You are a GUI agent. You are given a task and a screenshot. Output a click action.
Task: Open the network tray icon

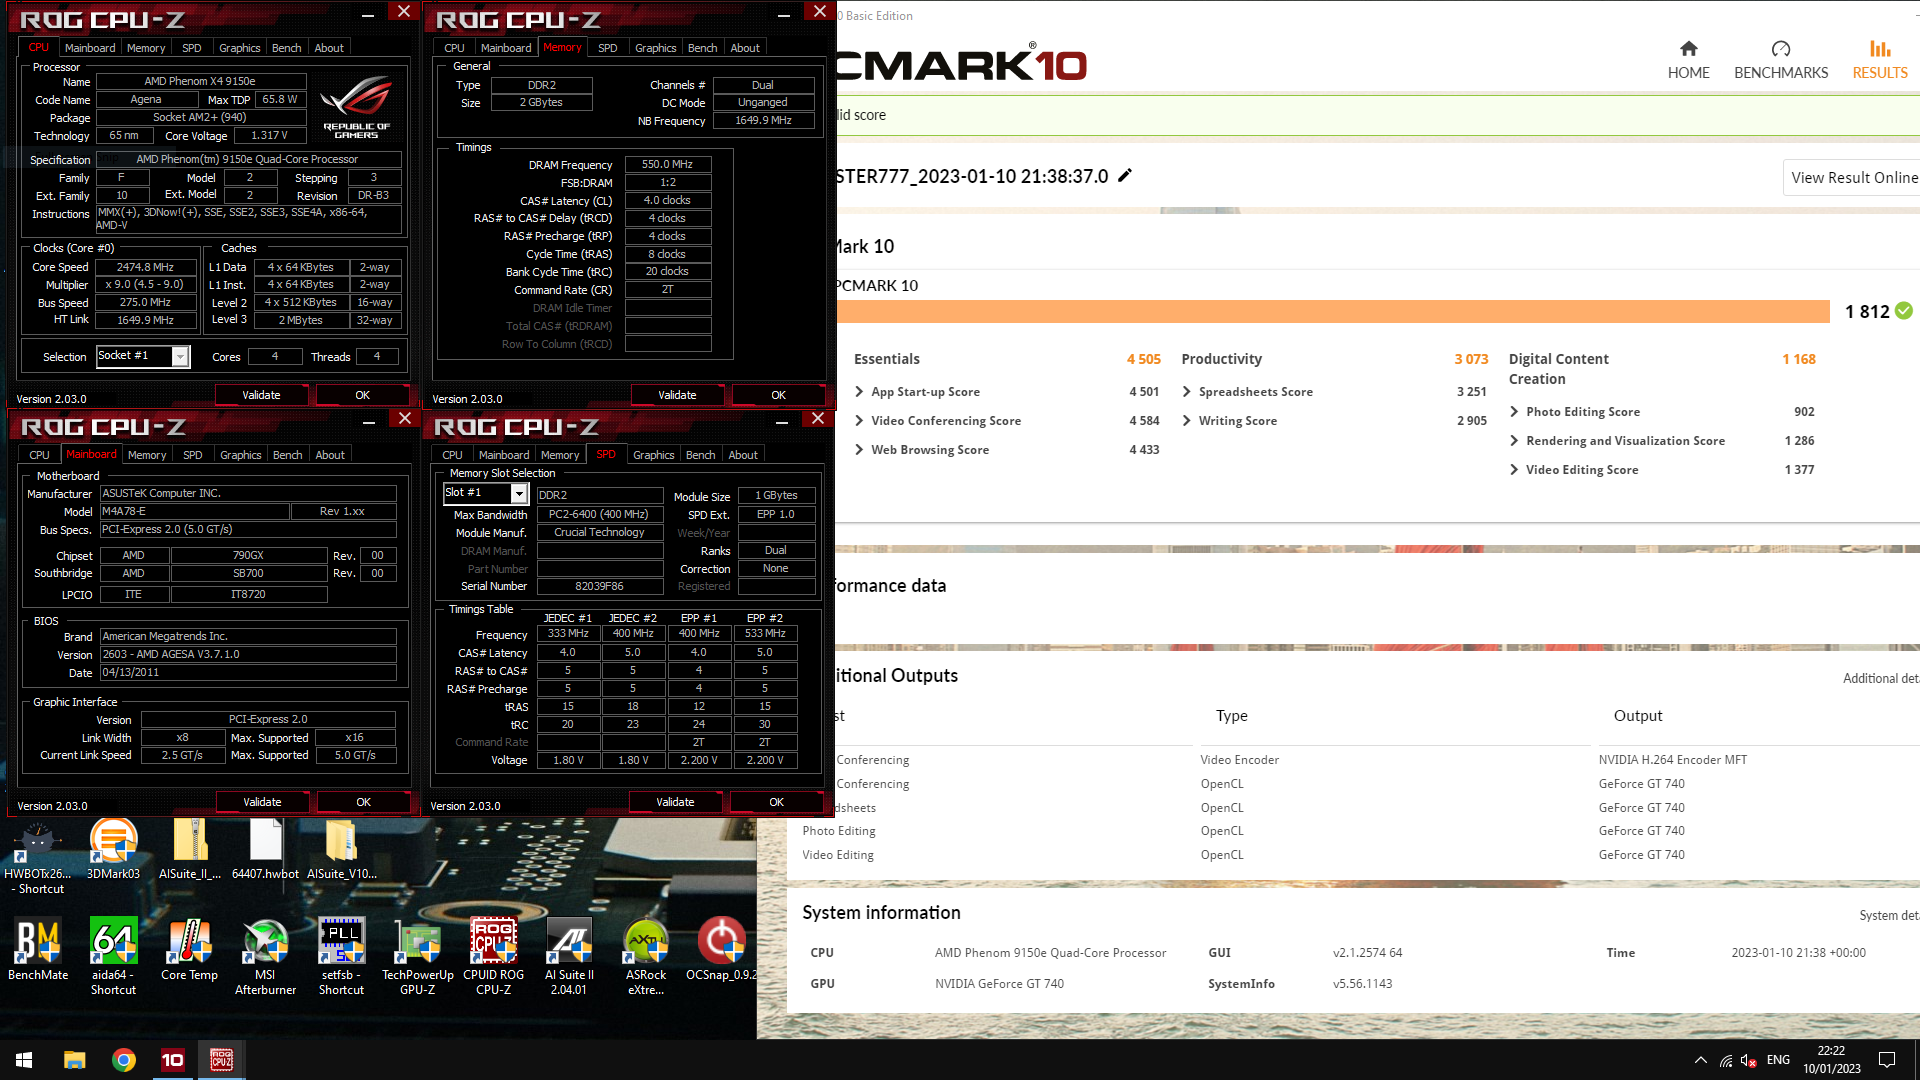click(x=1726, y=1060)
